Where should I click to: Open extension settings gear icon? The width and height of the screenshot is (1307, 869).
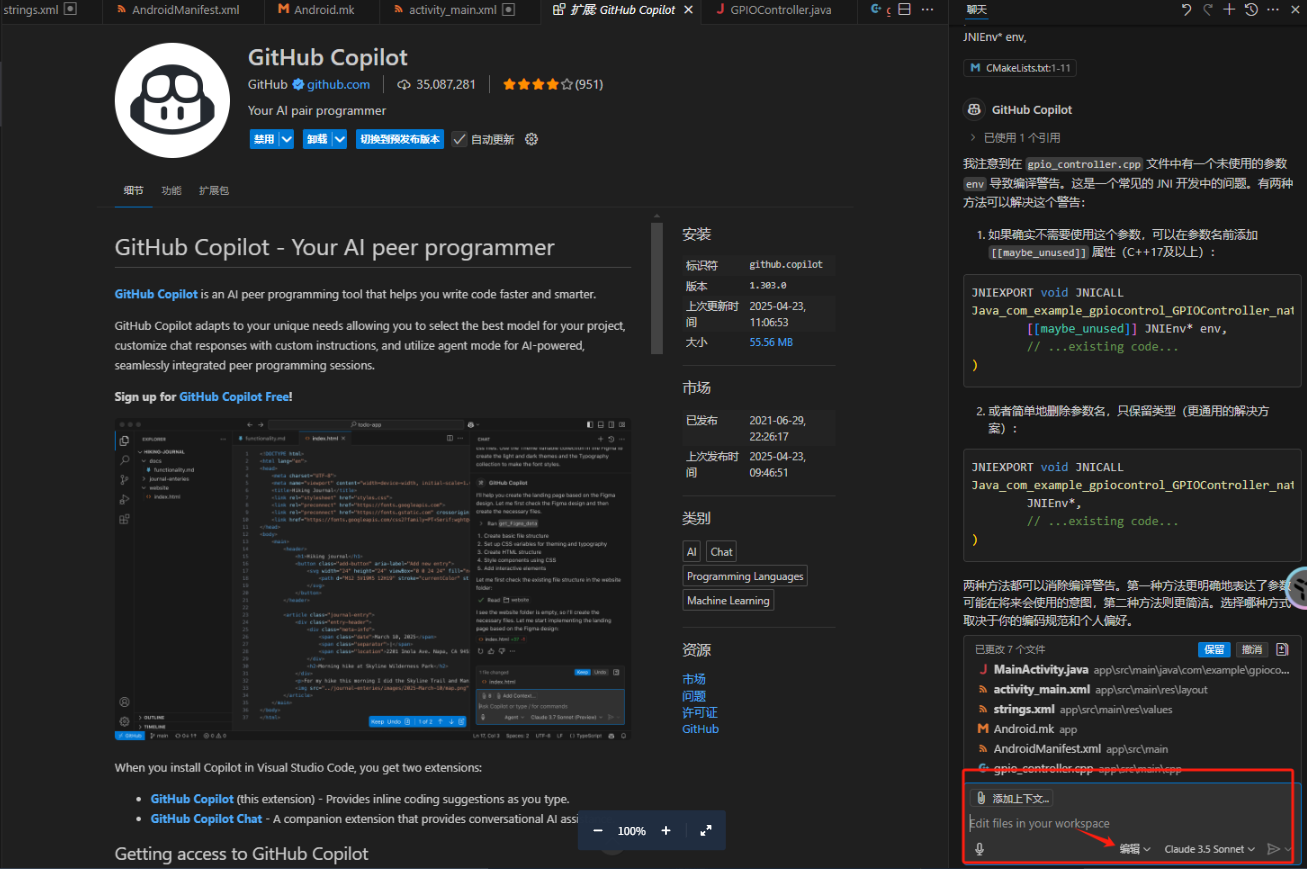click(532, 139)
